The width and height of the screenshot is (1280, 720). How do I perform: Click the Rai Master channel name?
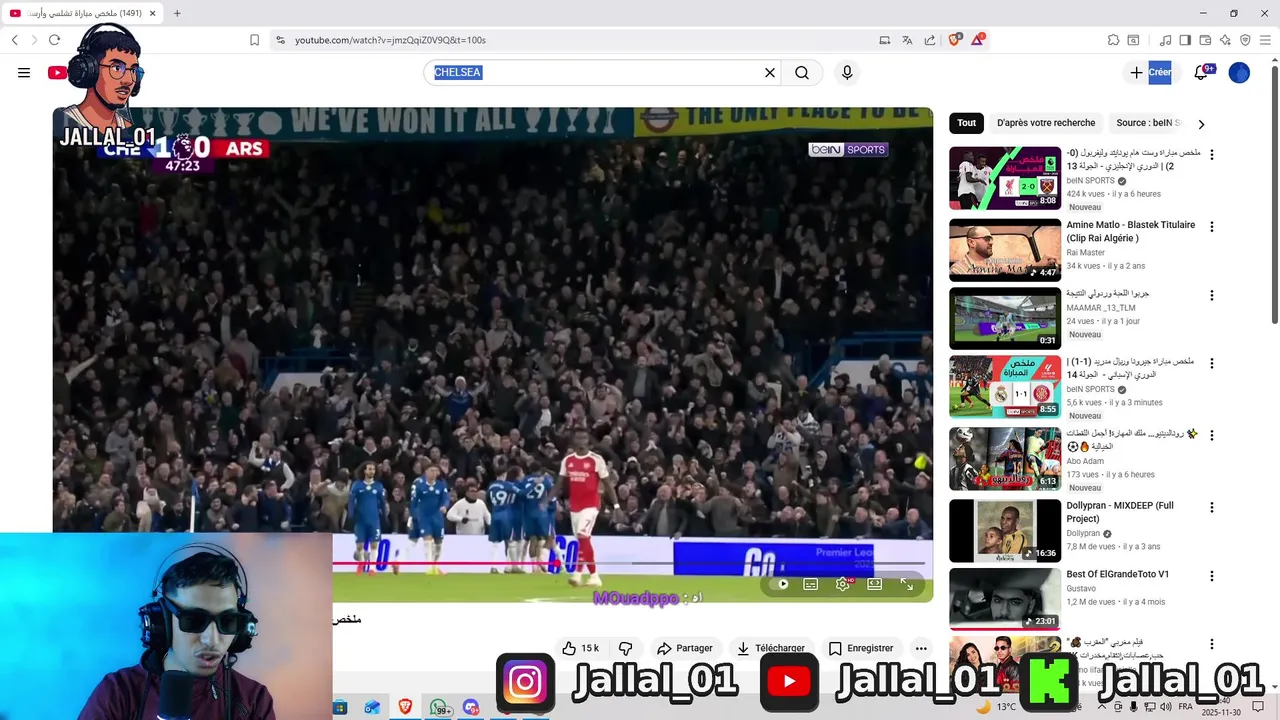[x=1085, y=253]
